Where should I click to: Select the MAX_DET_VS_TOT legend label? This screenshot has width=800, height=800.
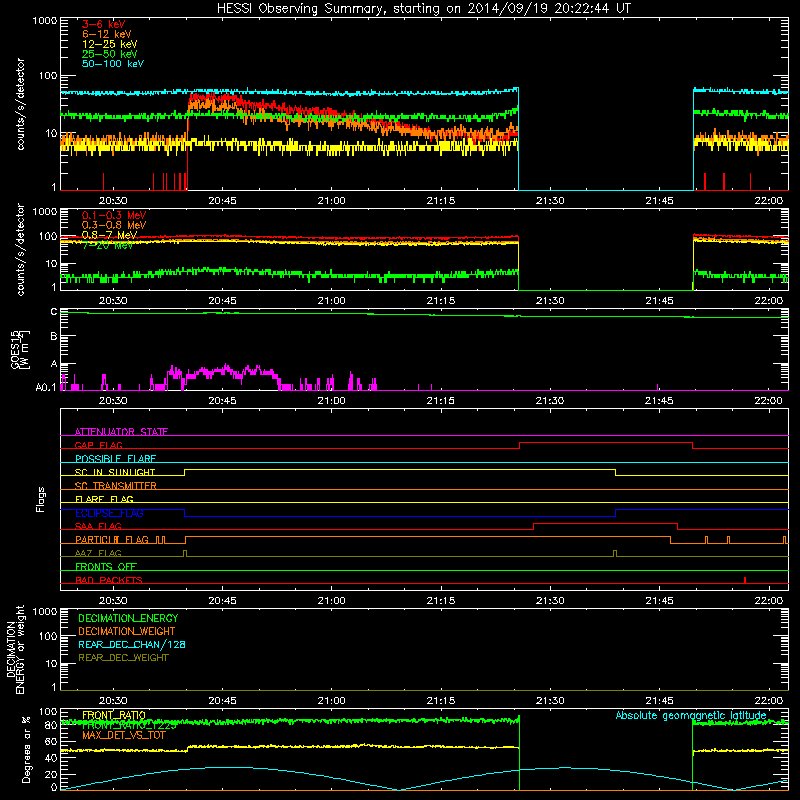tap(123, 735)
